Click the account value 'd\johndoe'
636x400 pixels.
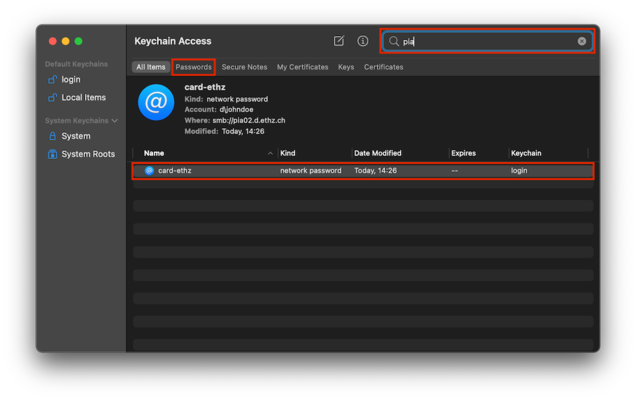click(x=236, y=110)
